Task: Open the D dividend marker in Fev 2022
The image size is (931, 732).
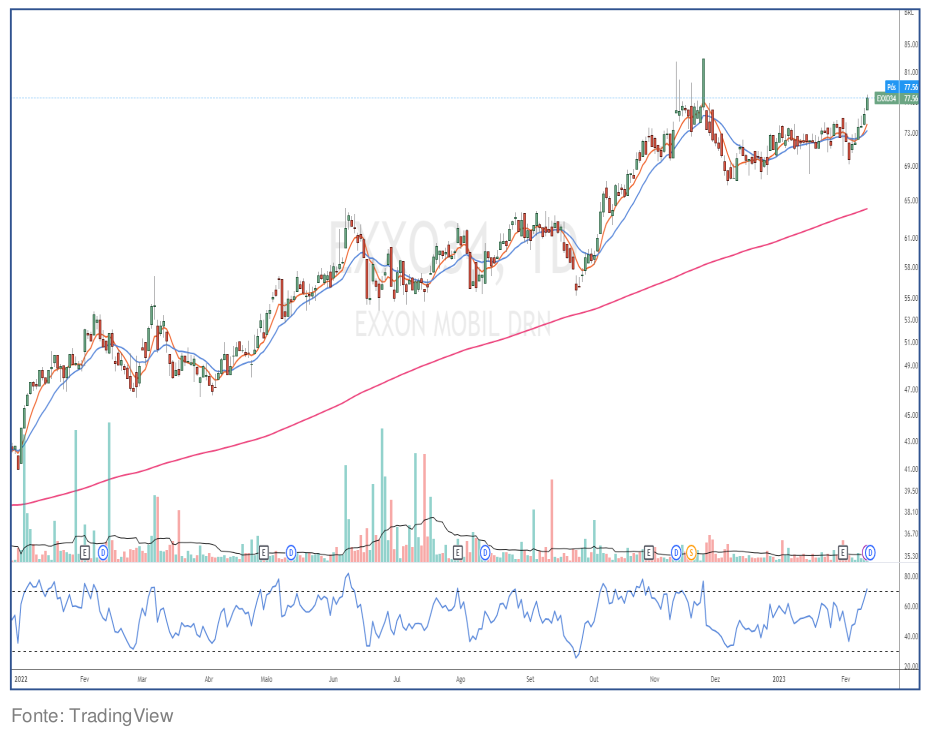Action: point(103,553)
